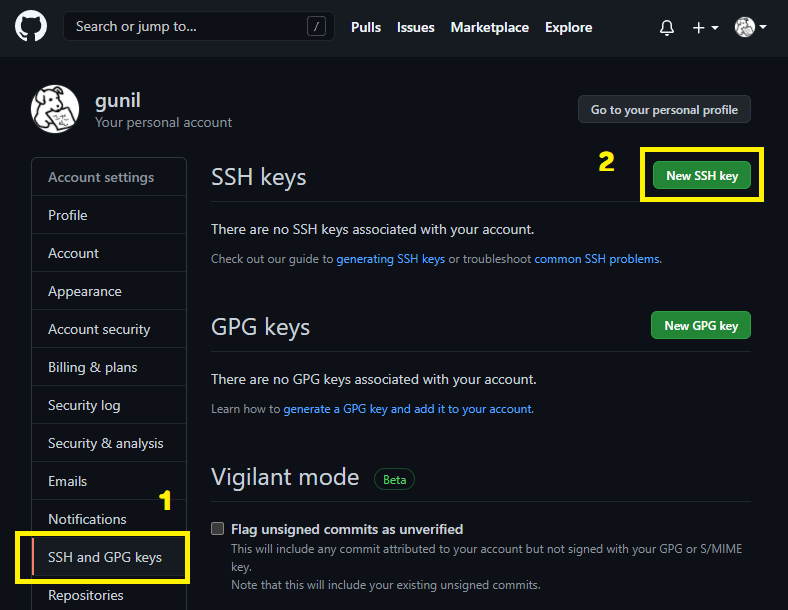
Task: Click Go to your personal profile button
Action: click(x=664, y=110)
